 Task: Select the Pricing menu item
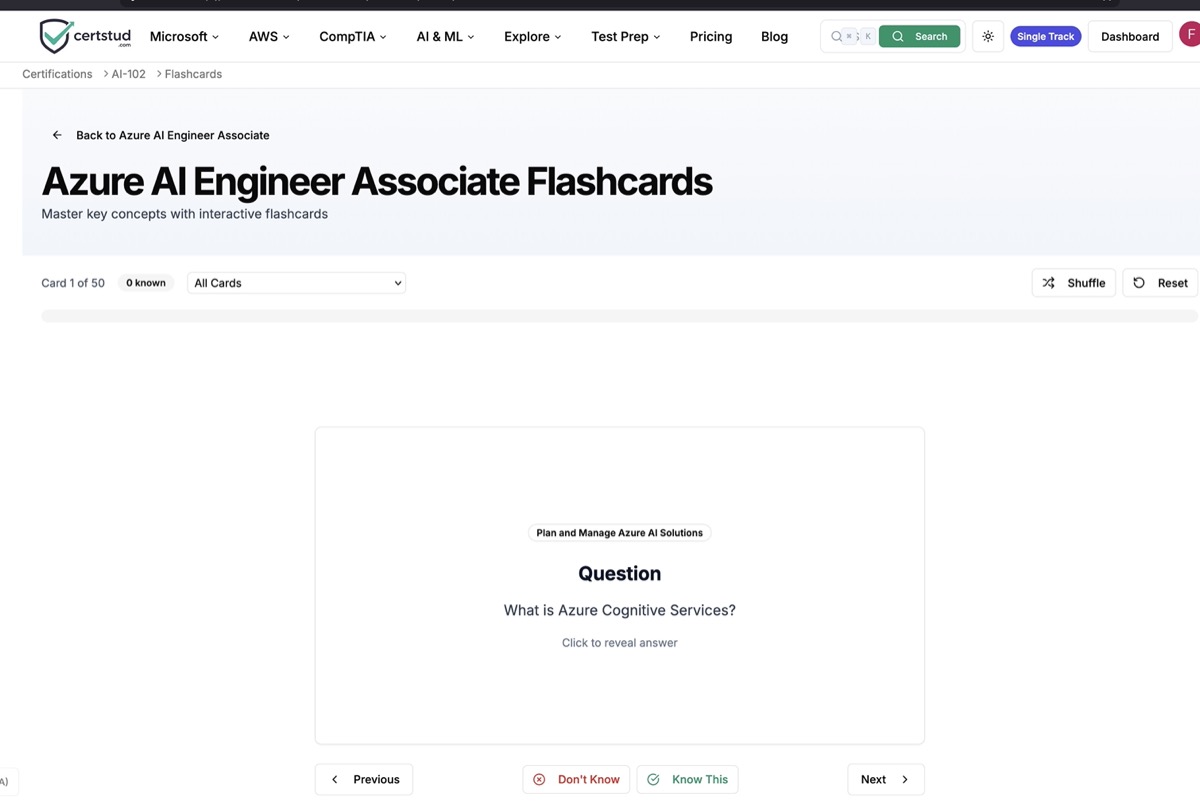pos(710,36)
